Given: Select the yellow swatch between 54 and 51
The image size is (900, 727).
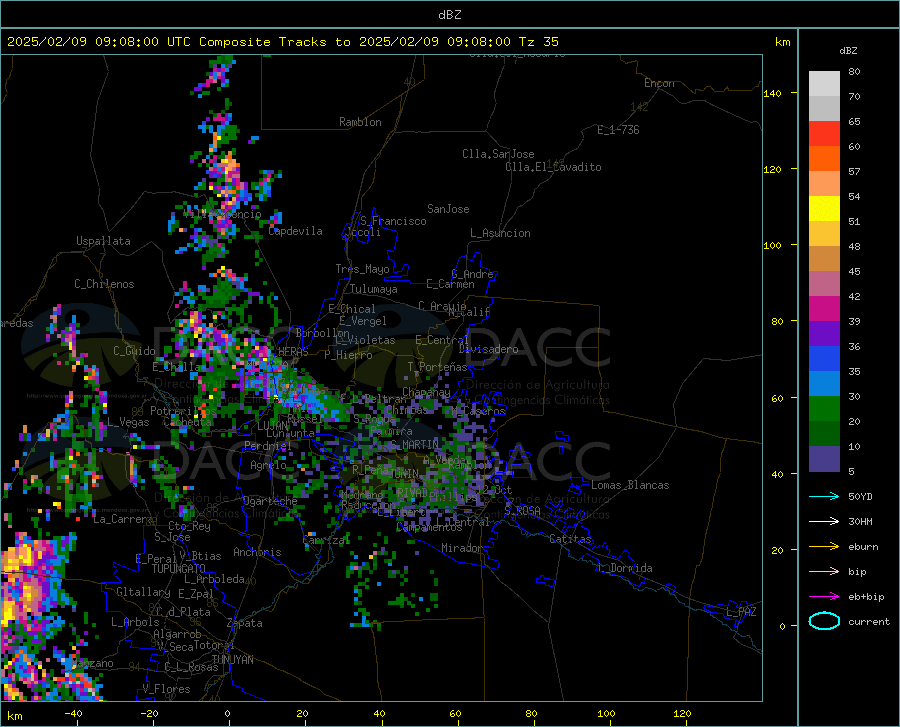Looking at the screenshot, I should [824, 209].
